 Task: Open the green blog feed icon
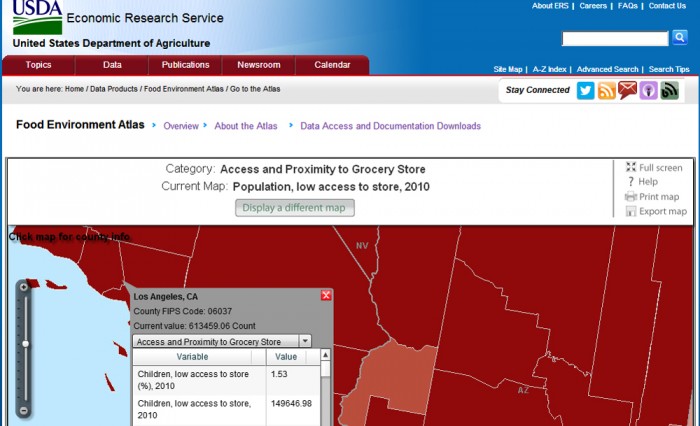(669, 91)
